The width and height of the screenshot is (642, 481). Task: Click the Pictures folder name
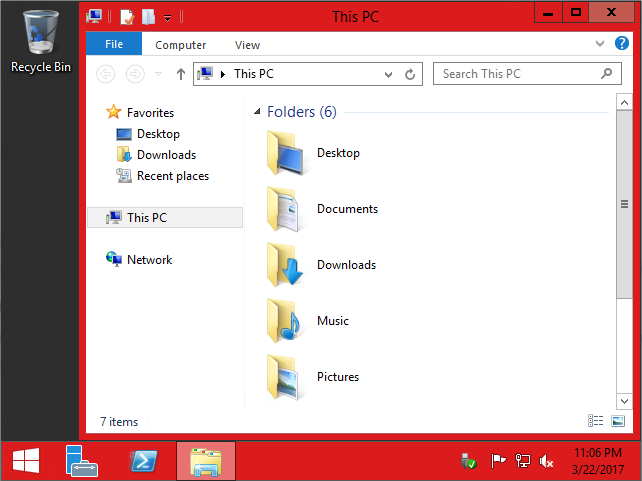point(338,377)
